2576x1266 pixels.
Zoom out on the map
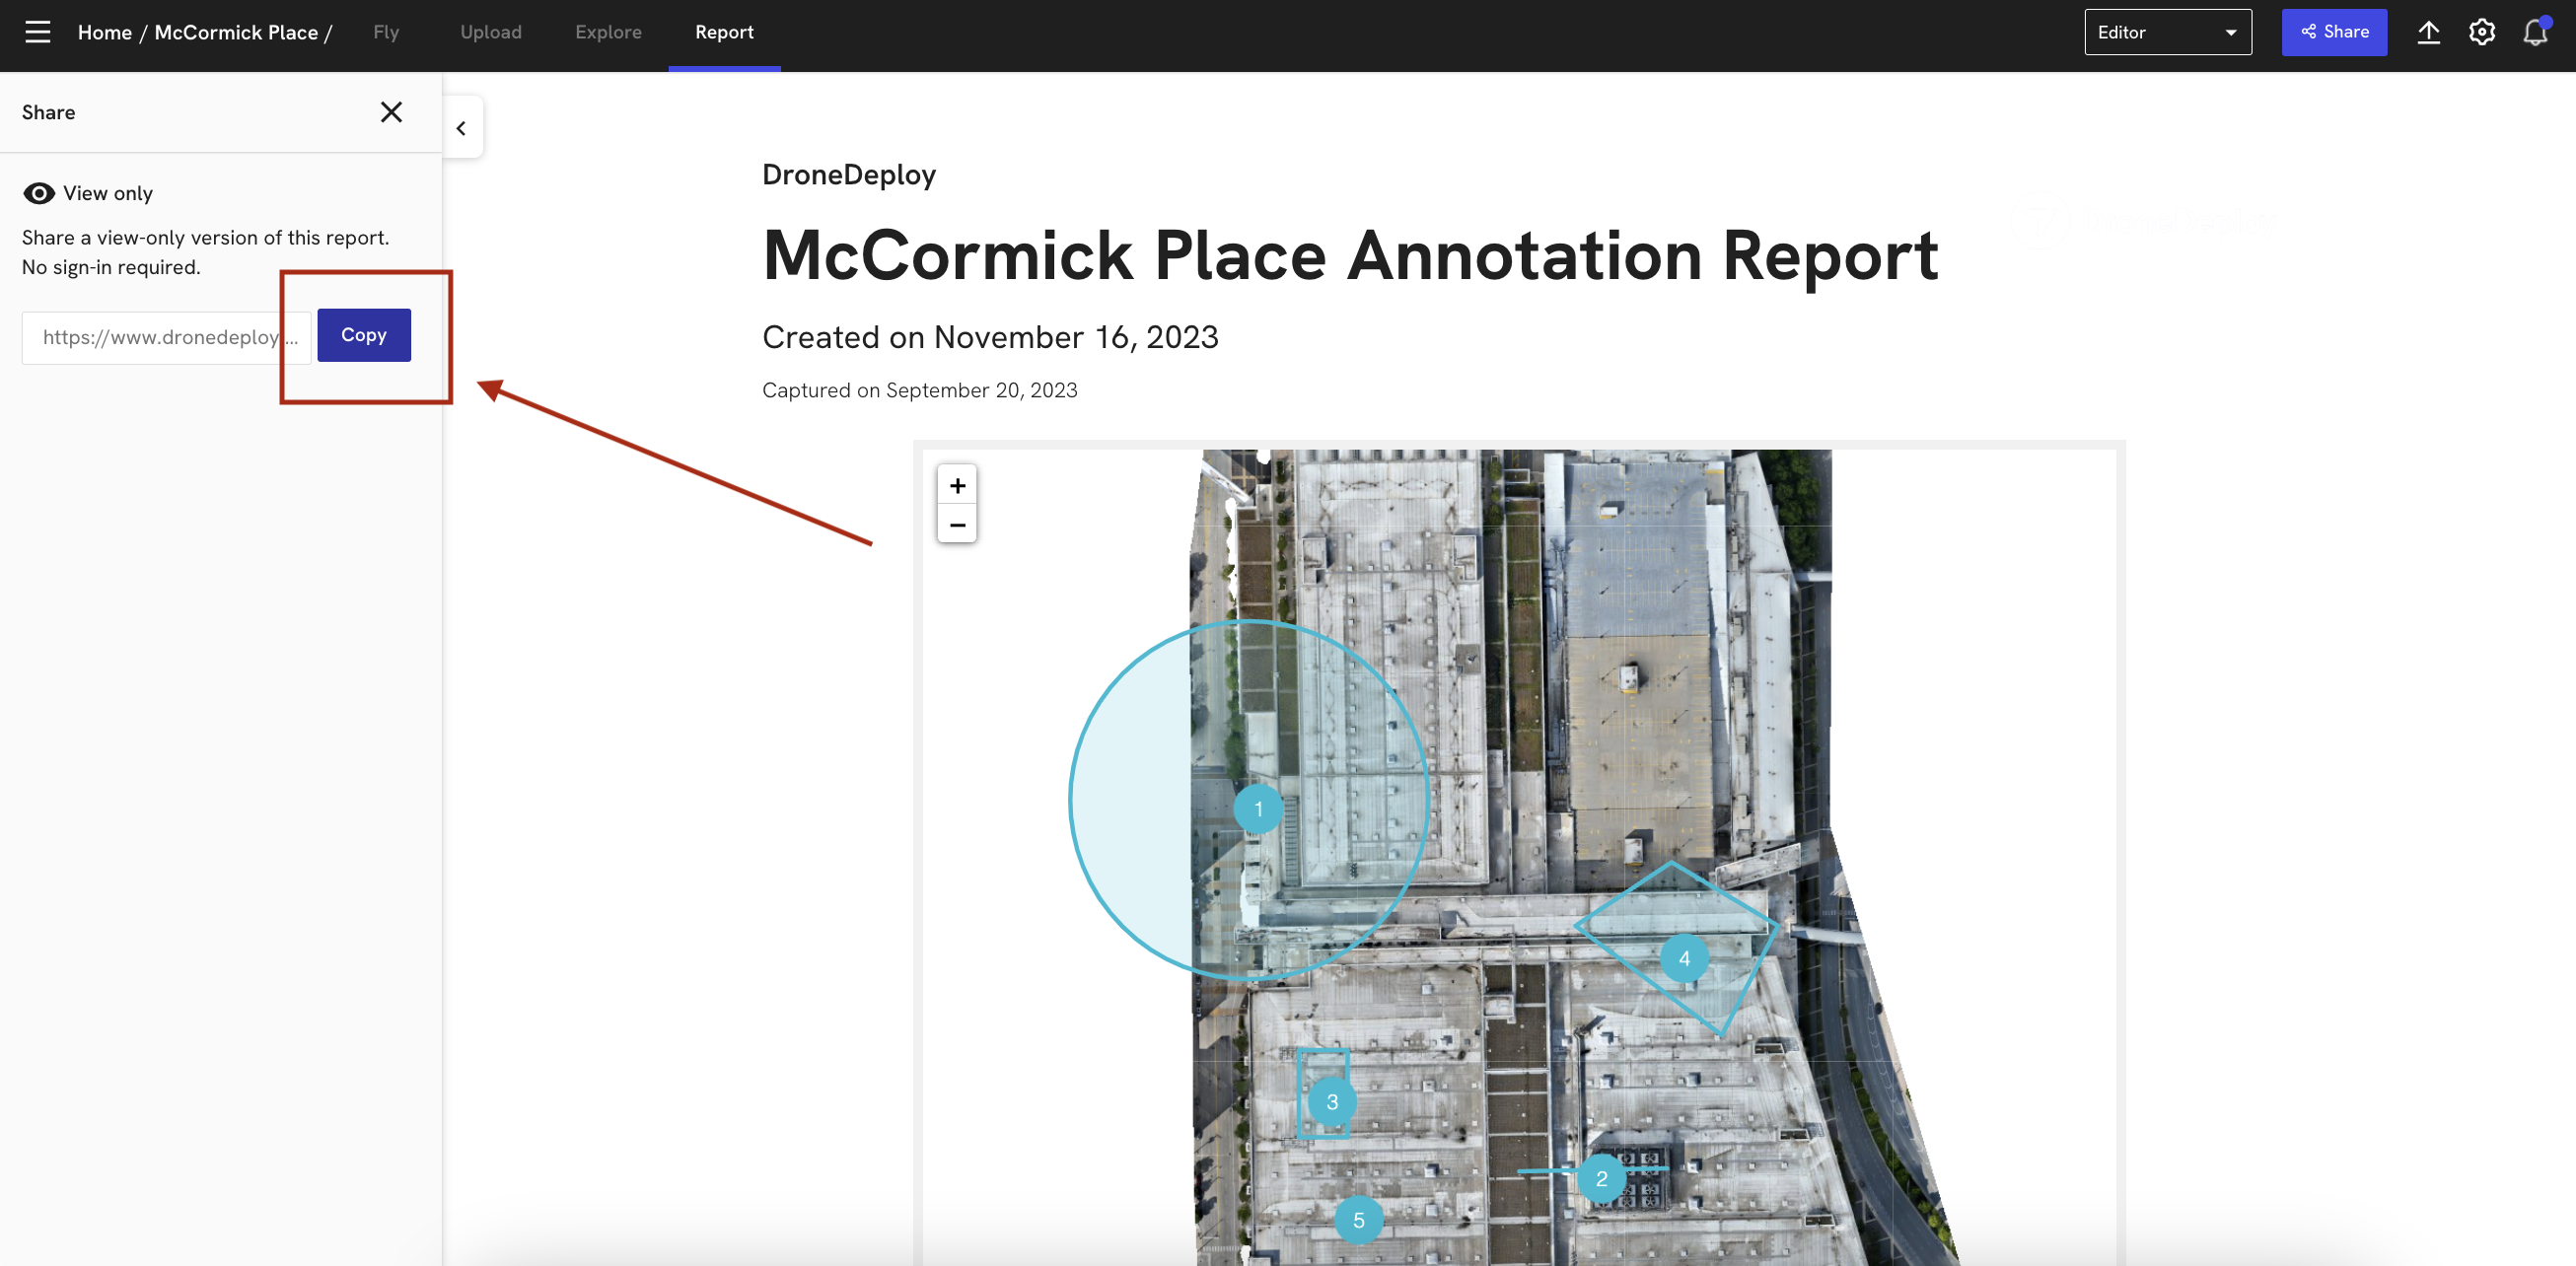[x=957, y=524]
